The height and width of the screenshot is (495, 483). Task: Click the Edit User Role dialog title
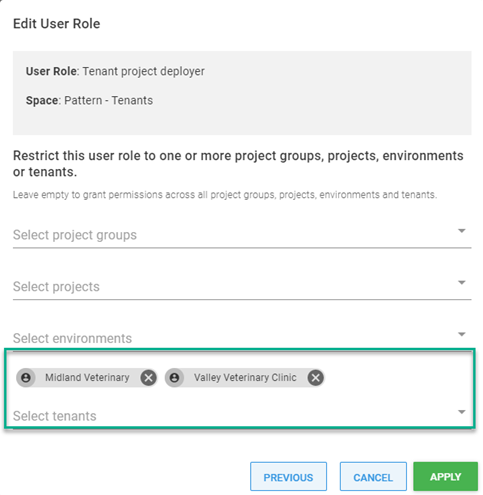point(56,24)
